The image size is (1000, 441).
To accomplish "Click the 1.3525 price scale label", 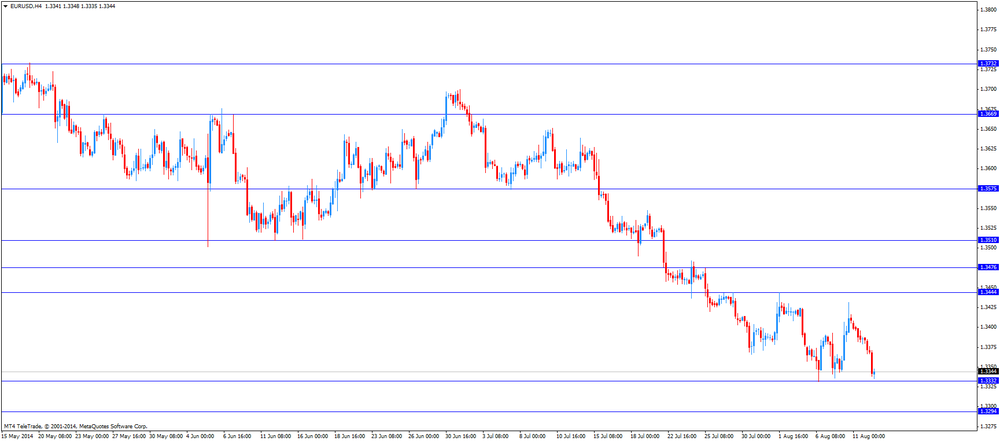I will coord(989,228).
